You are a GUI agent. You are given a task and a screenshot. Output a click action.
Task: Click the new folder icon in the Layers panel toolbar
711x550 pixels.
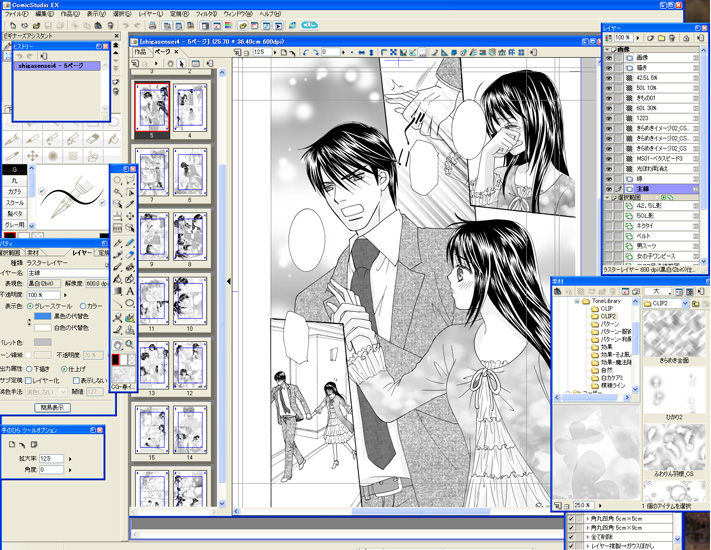[x=662, y=38]
